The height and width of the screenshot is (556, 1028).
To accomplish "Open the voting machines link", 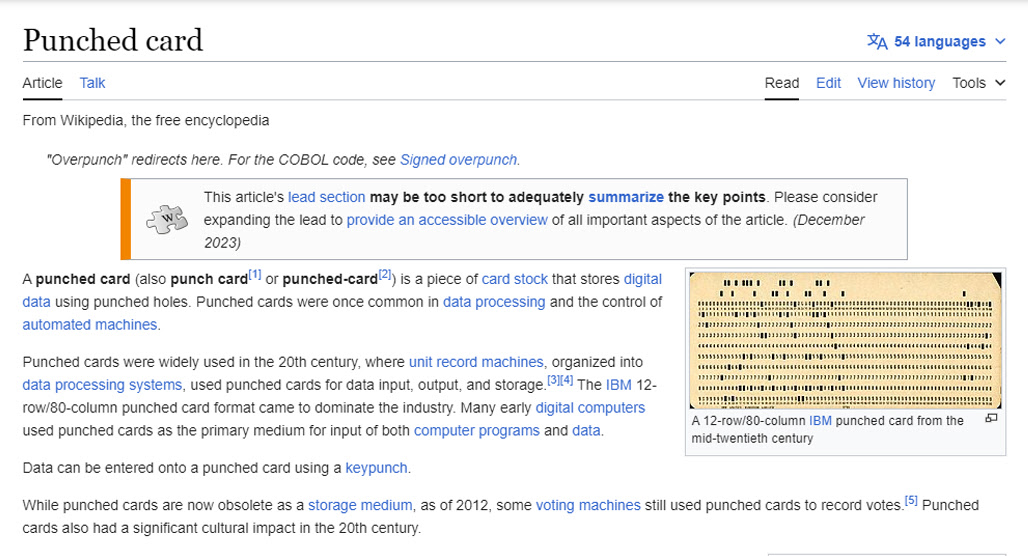I will [588, 506].
